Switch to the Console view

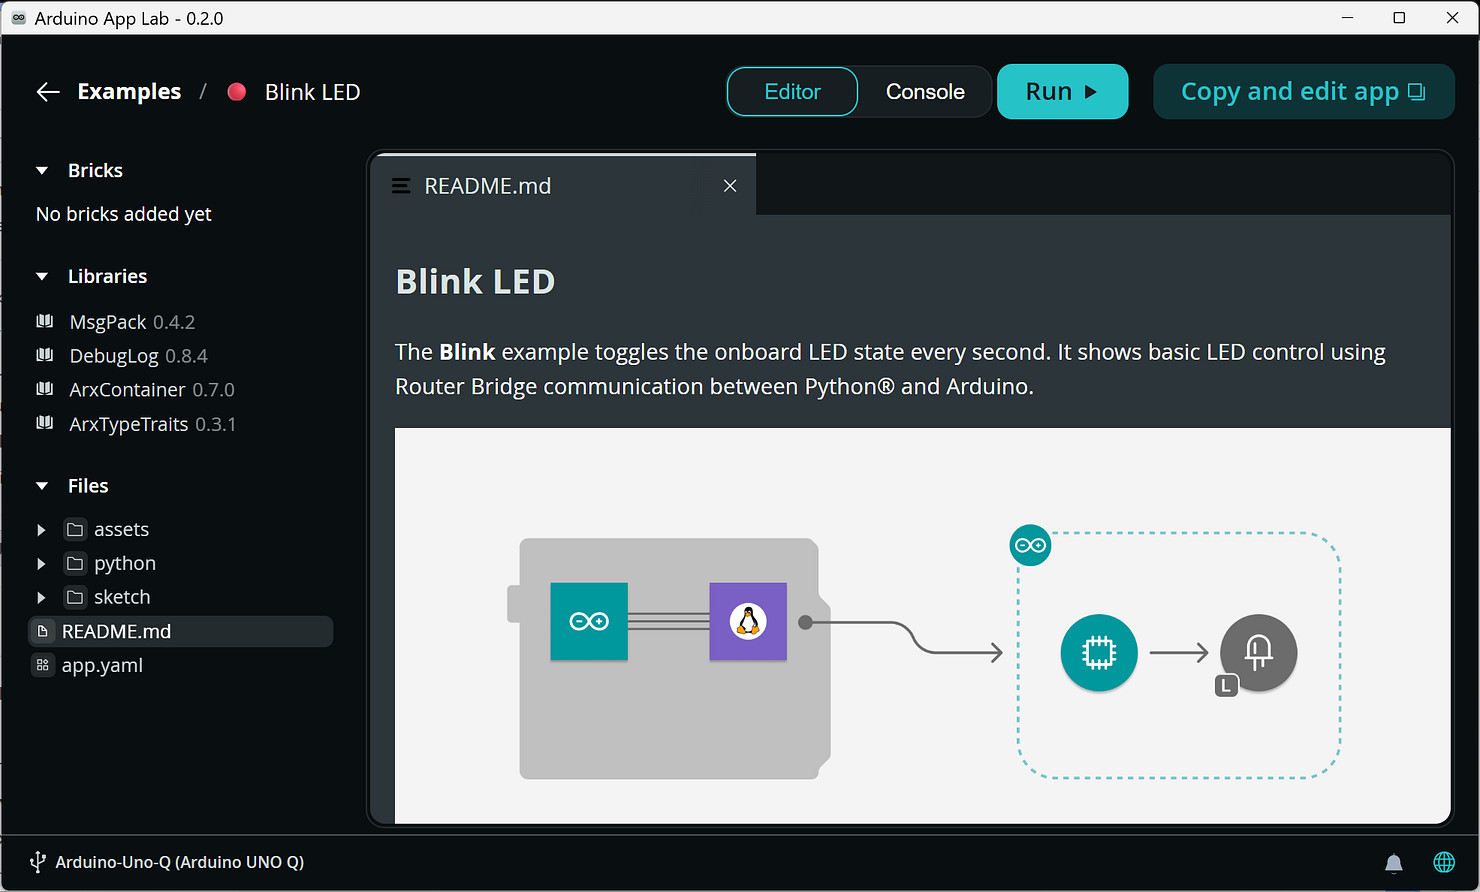pos(925,92)
